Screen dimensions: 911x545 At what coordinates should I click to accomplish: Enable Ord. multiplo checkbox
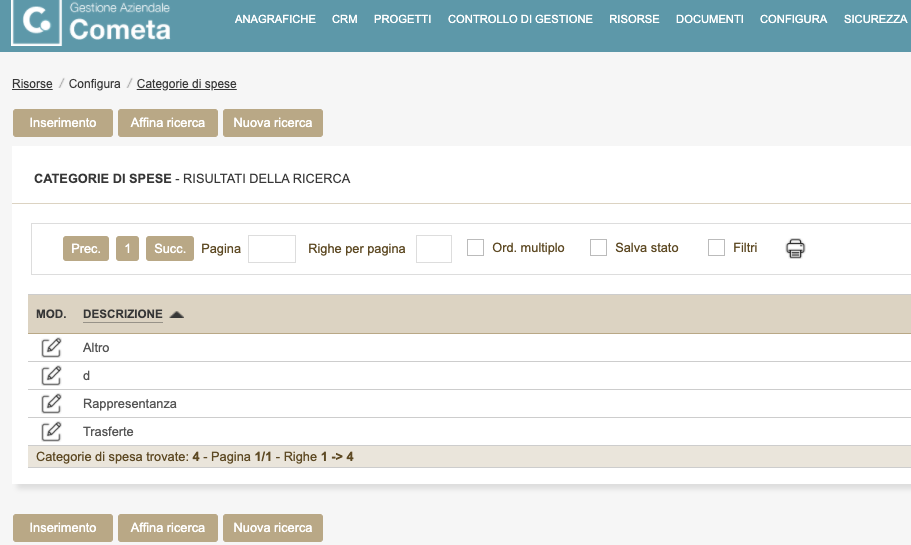tap(476, 248)
